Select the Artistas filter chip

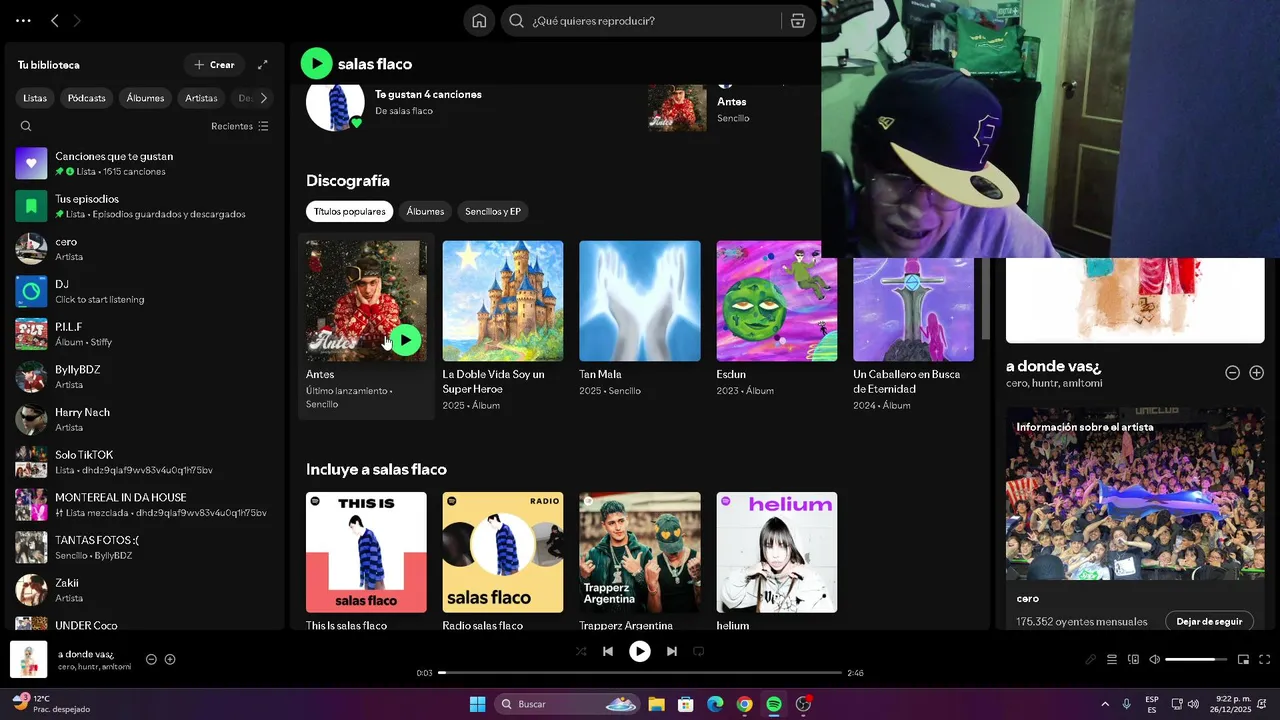pyautogui.click(x=201, y=98)
